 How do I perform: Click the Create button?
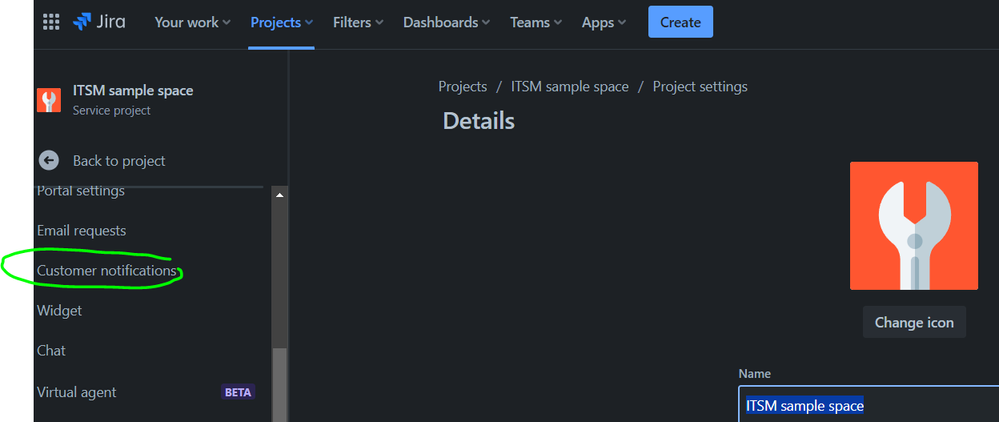coord(680,22)
